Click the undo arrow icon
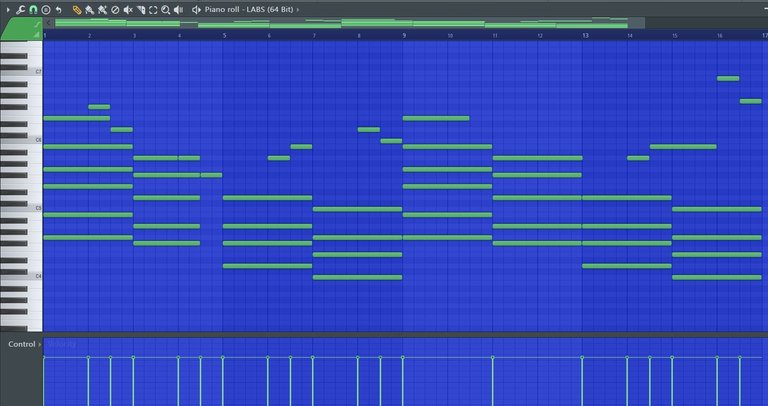 click(59, 10)
